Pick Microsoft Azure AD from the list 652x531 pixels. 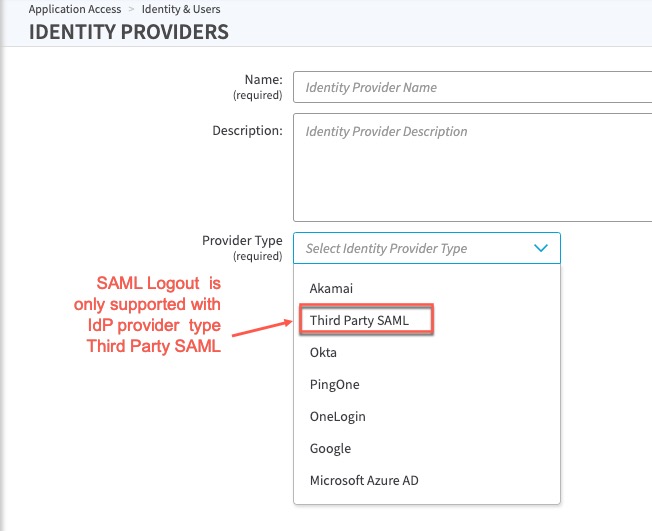364,480
